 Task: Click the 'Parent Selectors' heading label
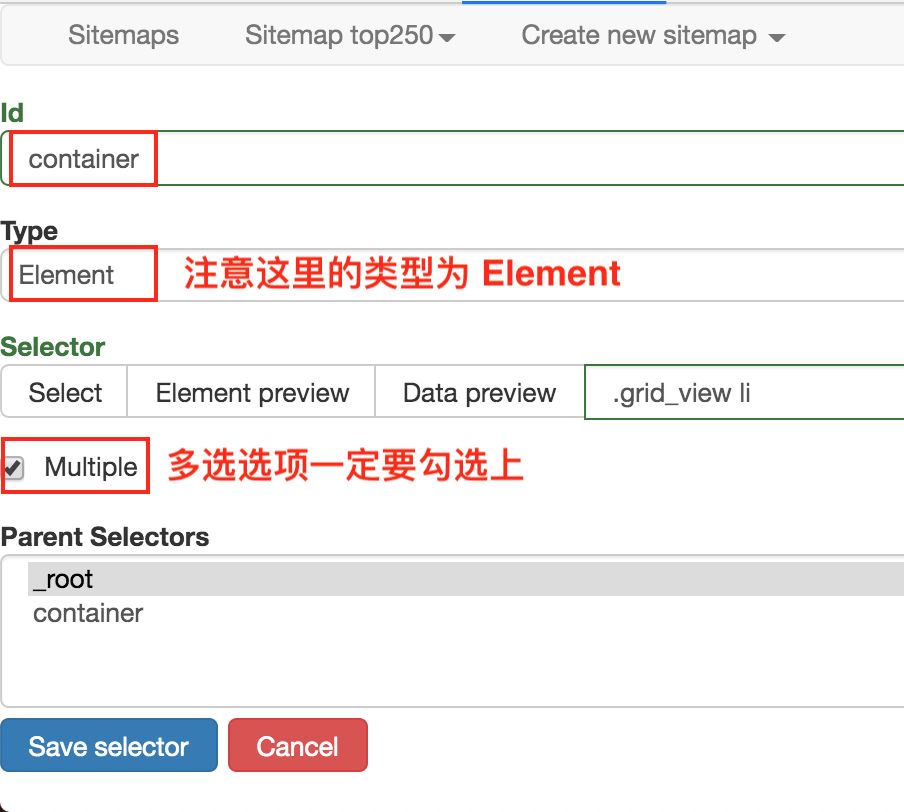[x=105, y=537]
